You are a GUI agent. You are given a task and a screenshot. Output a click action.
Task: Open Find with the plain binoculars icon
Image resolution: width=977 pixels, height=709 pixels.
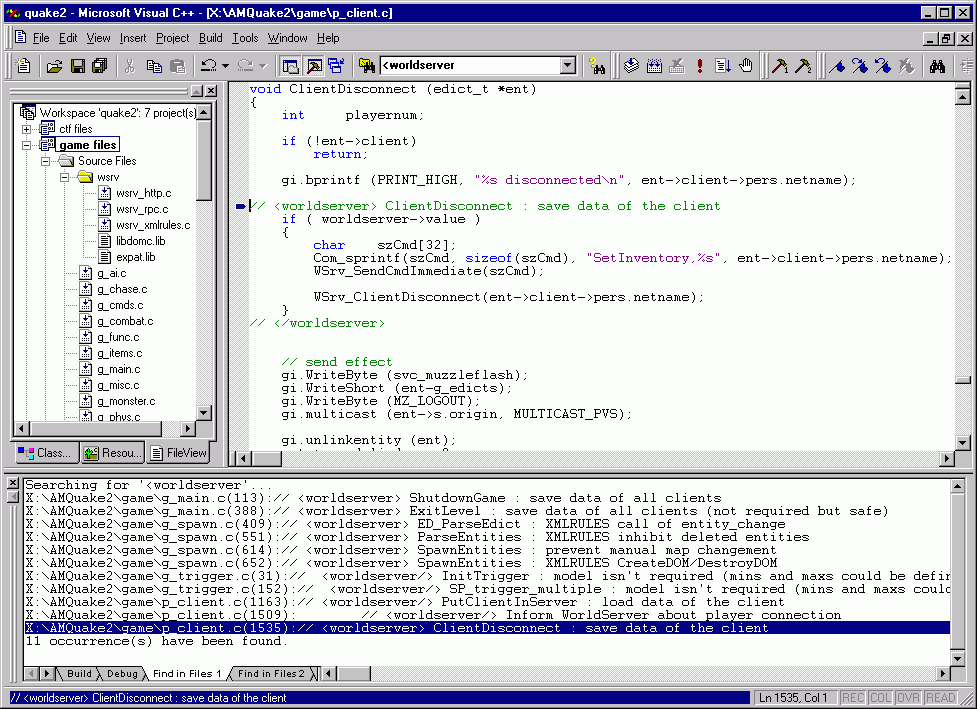coord(937,65)
